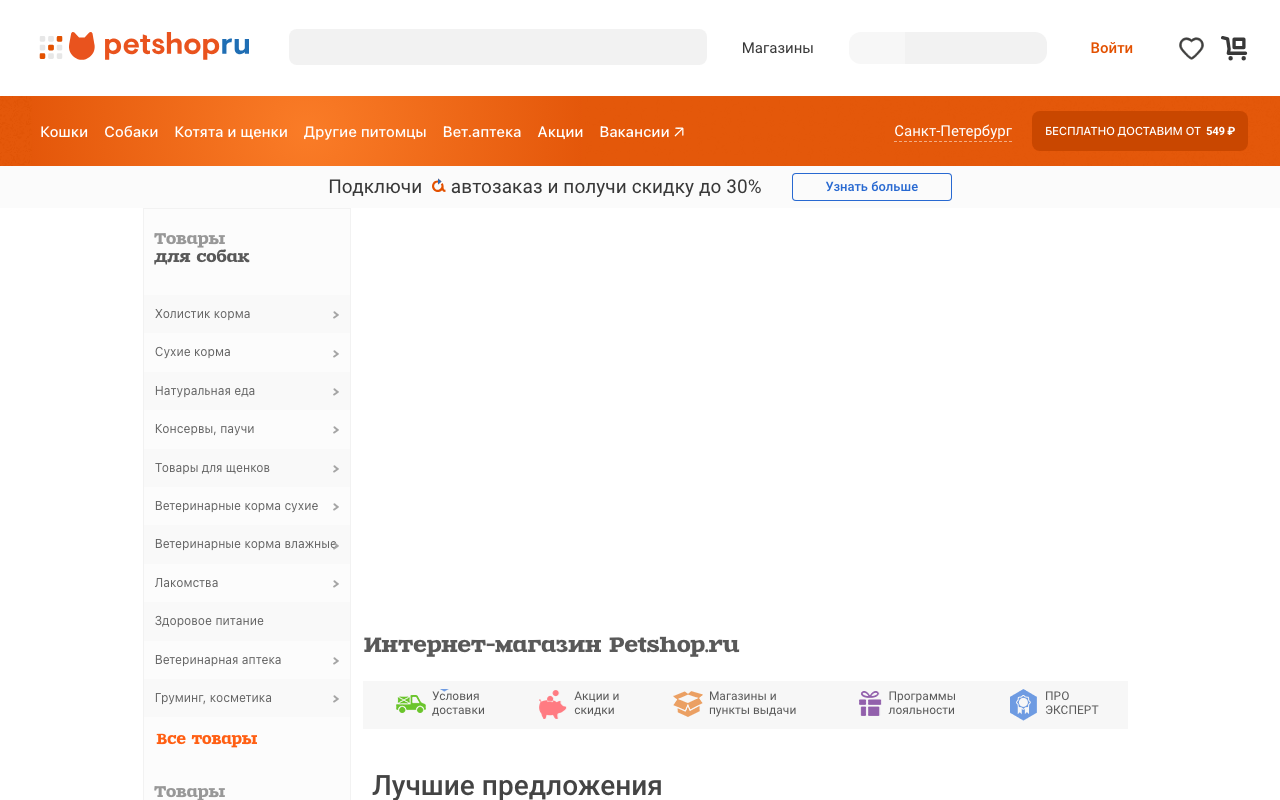The image size is (1280, 800).
Task: Open the favorites heart icon
Action: tap(1191, 48)
